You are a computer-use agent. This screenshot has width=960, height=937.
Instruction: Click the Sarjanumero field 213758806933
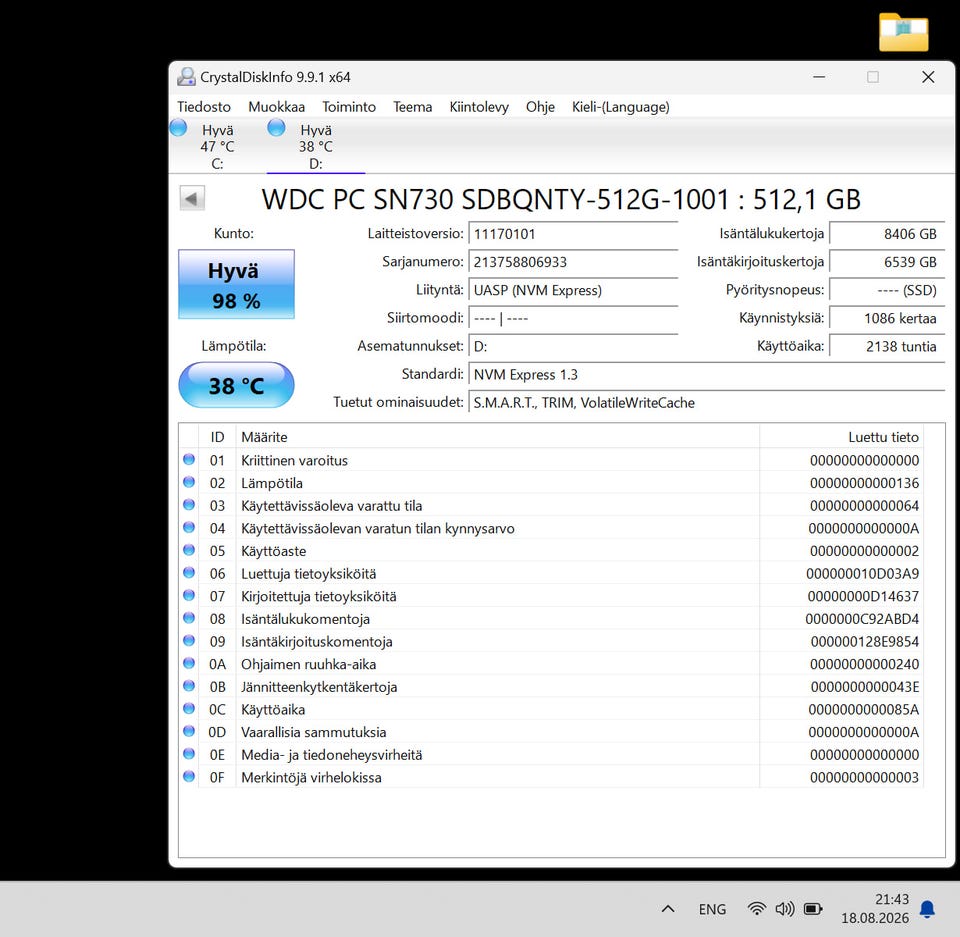tap(573, 262)
